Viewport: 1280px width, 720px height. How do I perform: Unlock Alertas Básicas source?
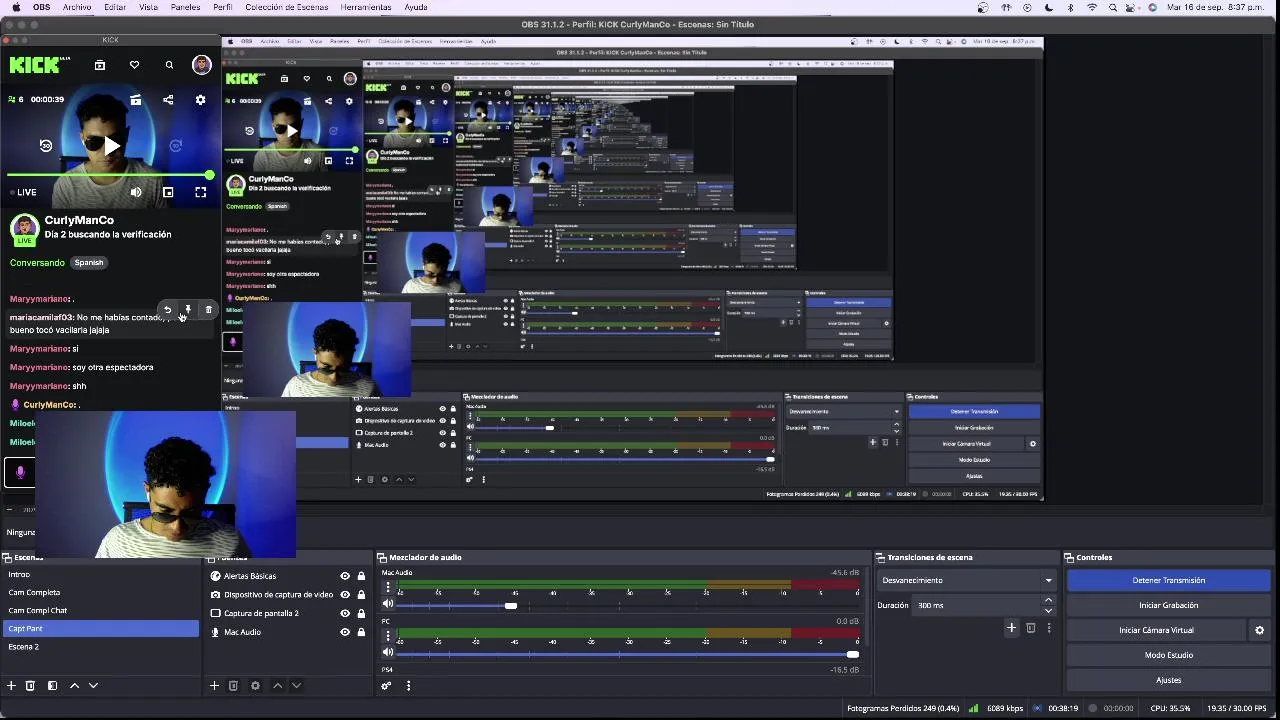click(x=361, y=576)
